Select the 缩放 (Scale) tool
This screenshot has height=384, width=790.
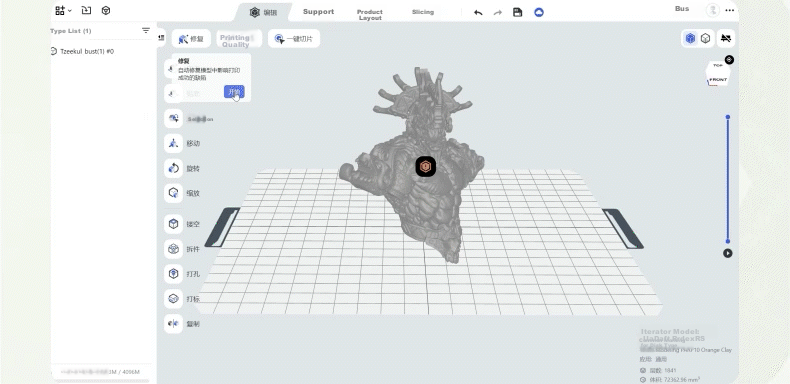[173, 193]
